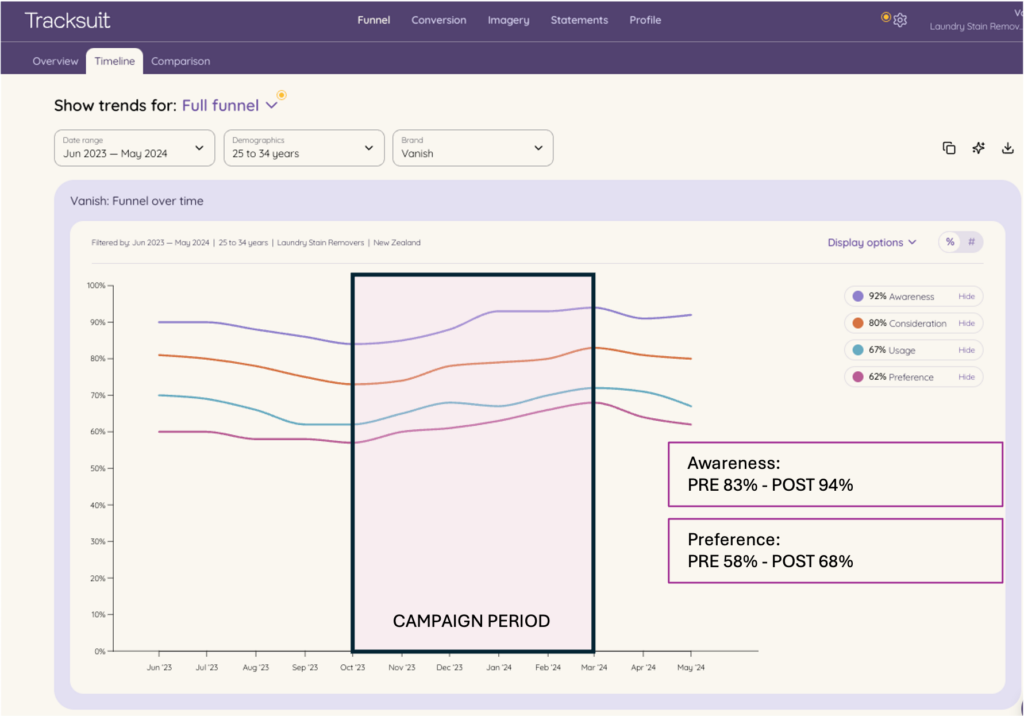Go to the Imagery page

510,20
